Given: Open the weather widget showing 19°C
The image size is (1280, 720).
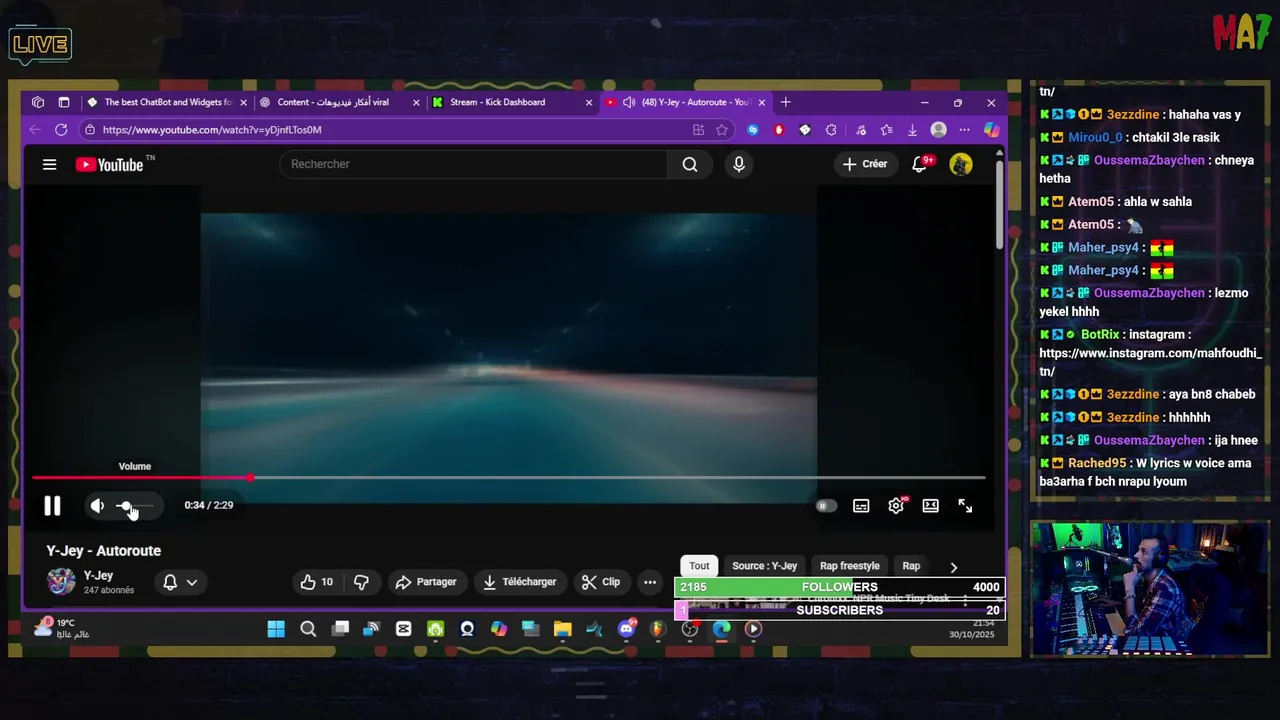Looking at the screenshot, I should point(62,628).
